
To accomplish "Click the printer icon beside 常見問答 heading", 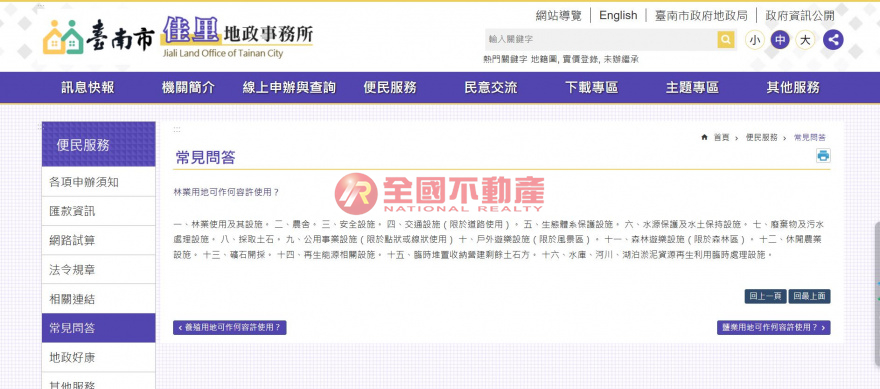I will click(x=823, y=156).
